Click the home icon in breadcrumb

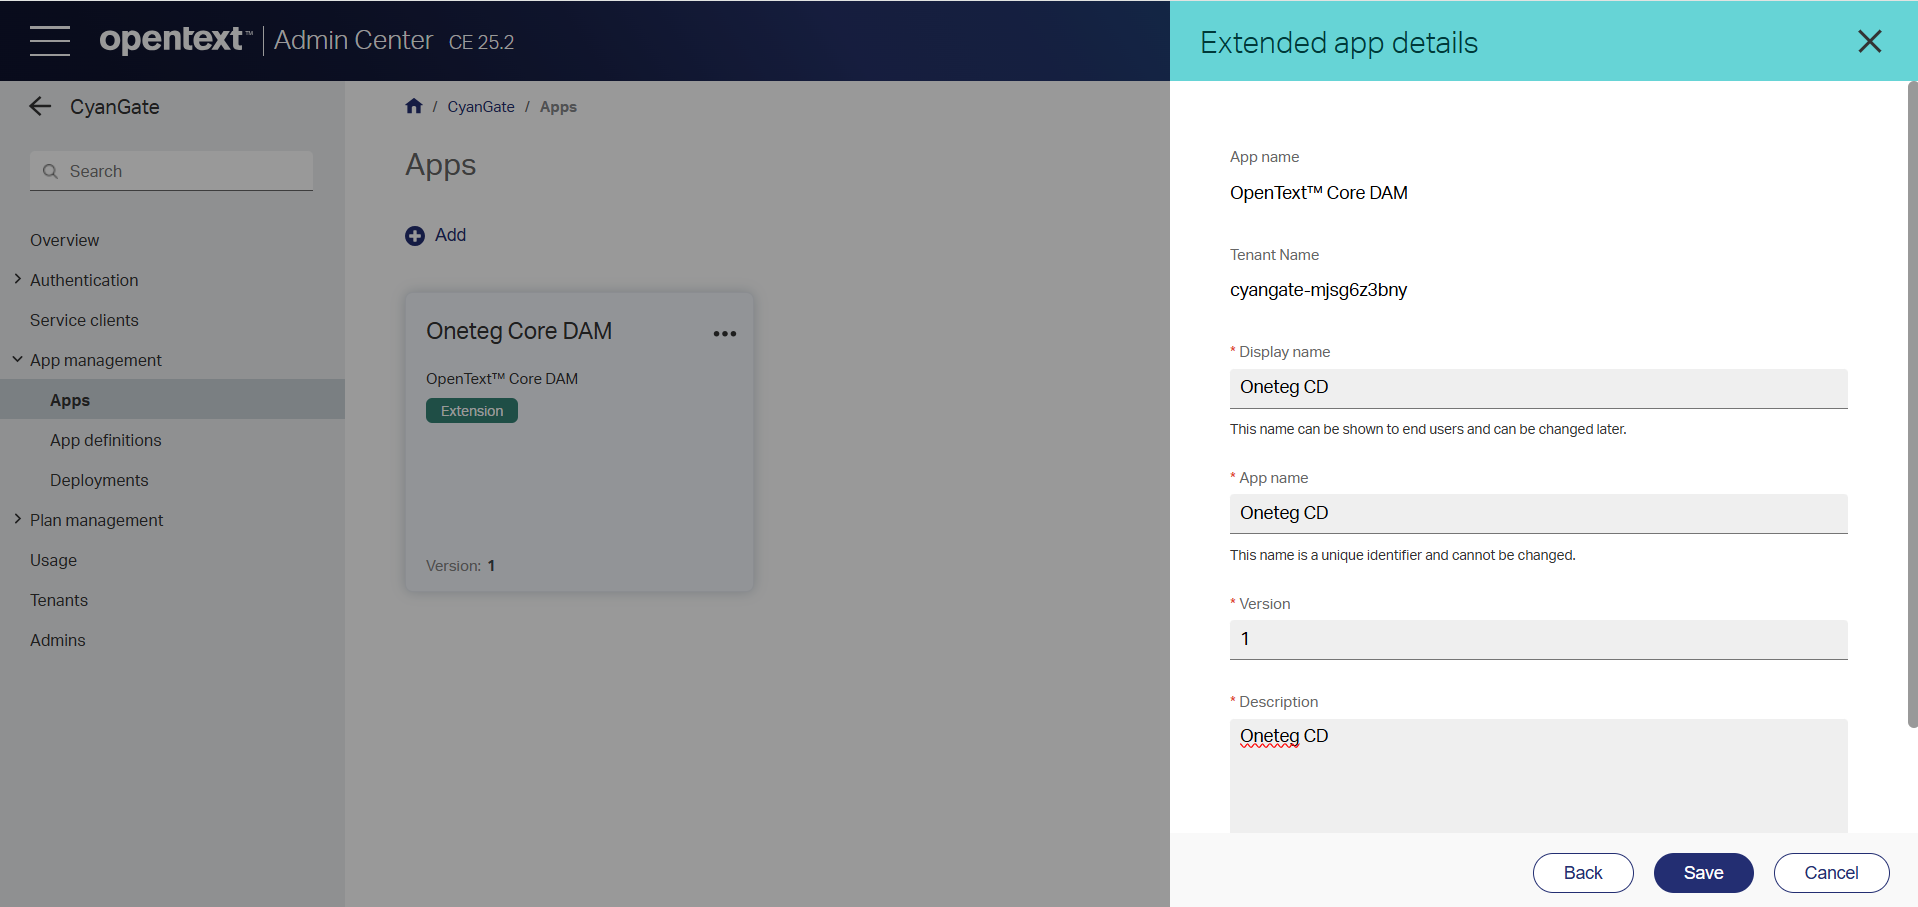[414, 106]
